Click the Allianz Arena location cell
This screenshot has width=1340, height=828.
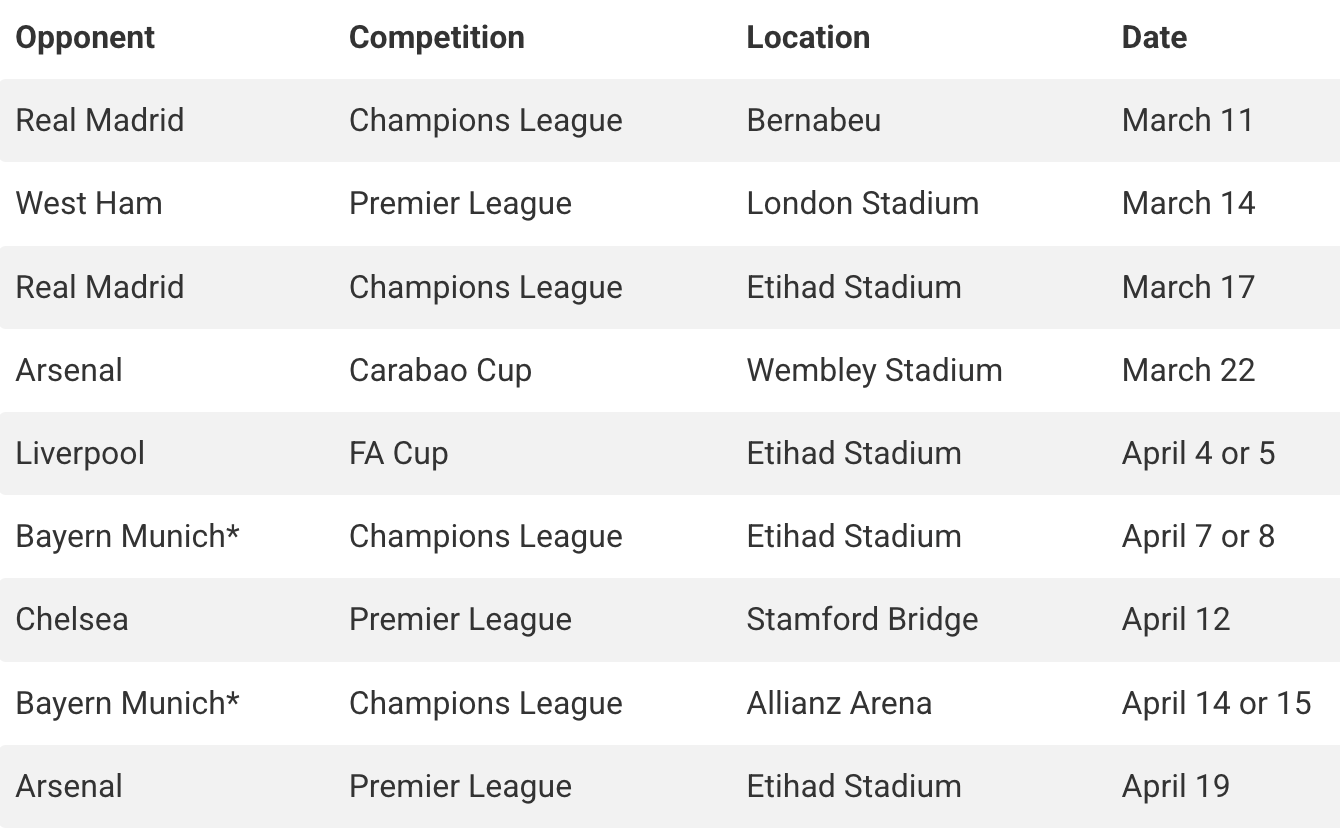(839, 704)
